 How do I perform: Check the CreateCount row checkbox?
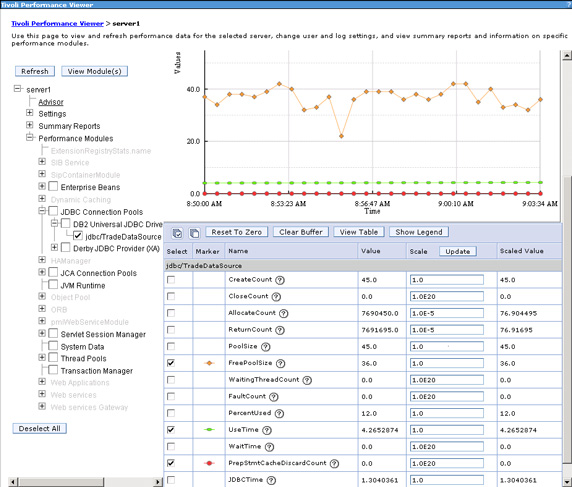tap(171, 280)
